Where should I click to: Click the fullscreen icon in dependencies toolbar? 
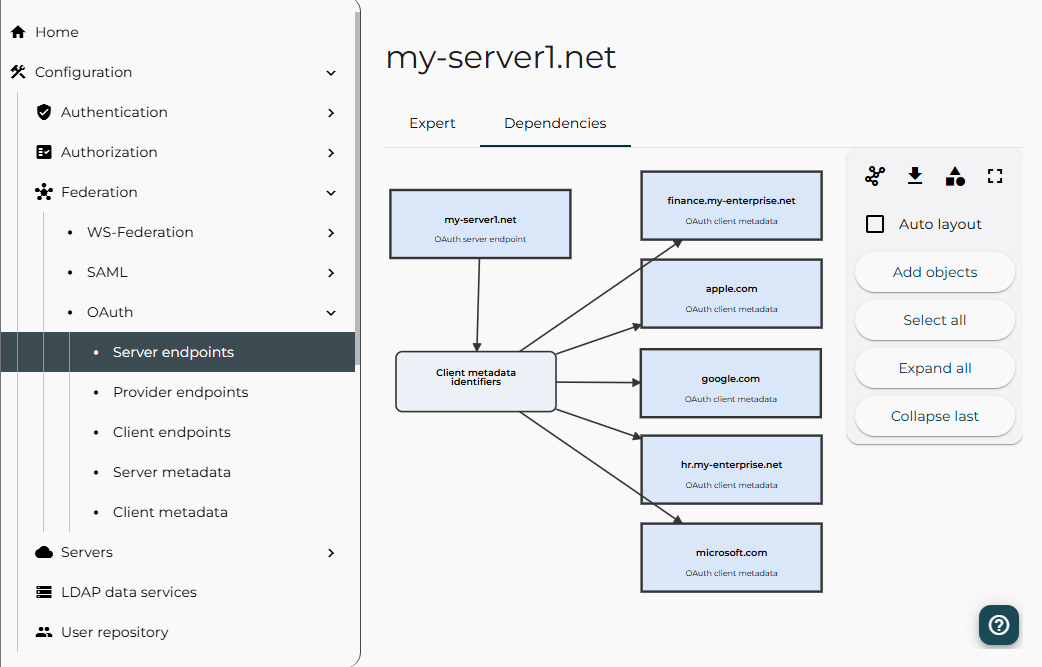point(995,176)
